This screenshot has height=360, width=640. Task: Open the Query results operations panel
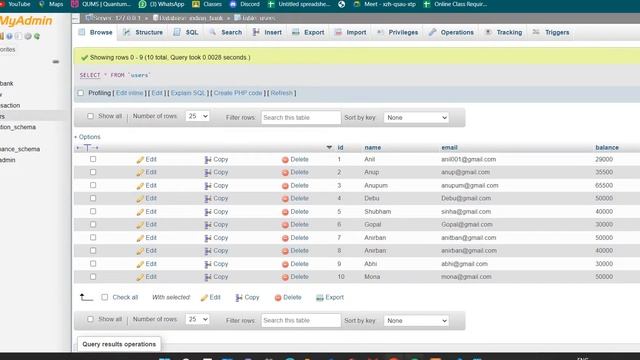(119, 344)
